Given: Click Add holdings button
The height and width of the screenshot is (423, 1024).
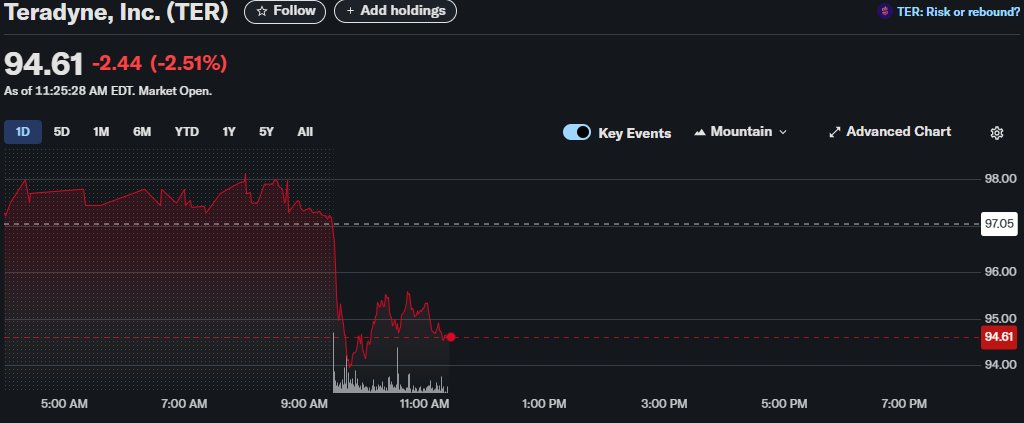Looking at the screenshot, I should [x=395, y=11].
